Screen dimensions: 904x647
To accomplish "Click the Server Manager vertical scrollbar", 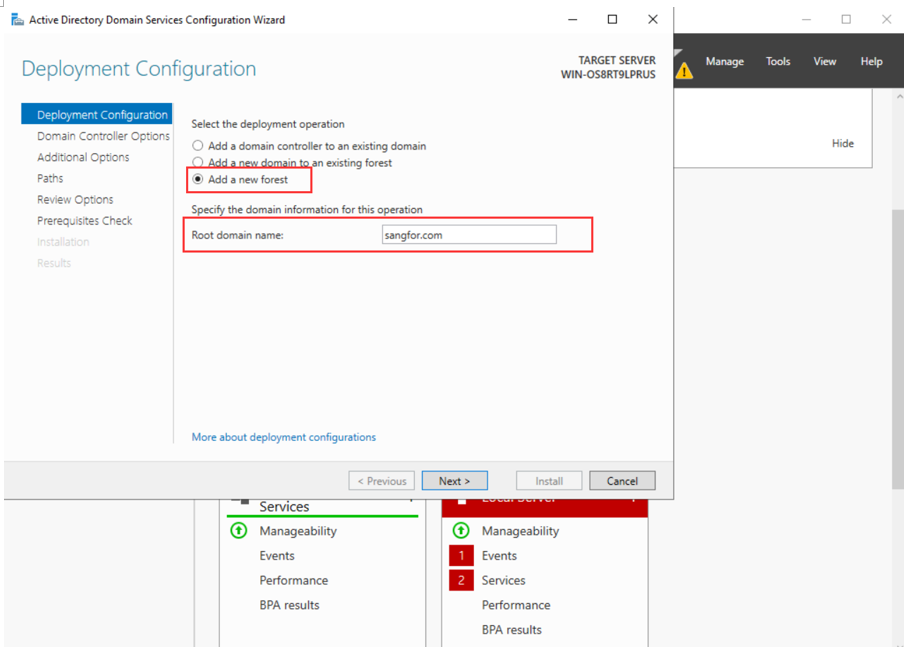I will (897, 300).
